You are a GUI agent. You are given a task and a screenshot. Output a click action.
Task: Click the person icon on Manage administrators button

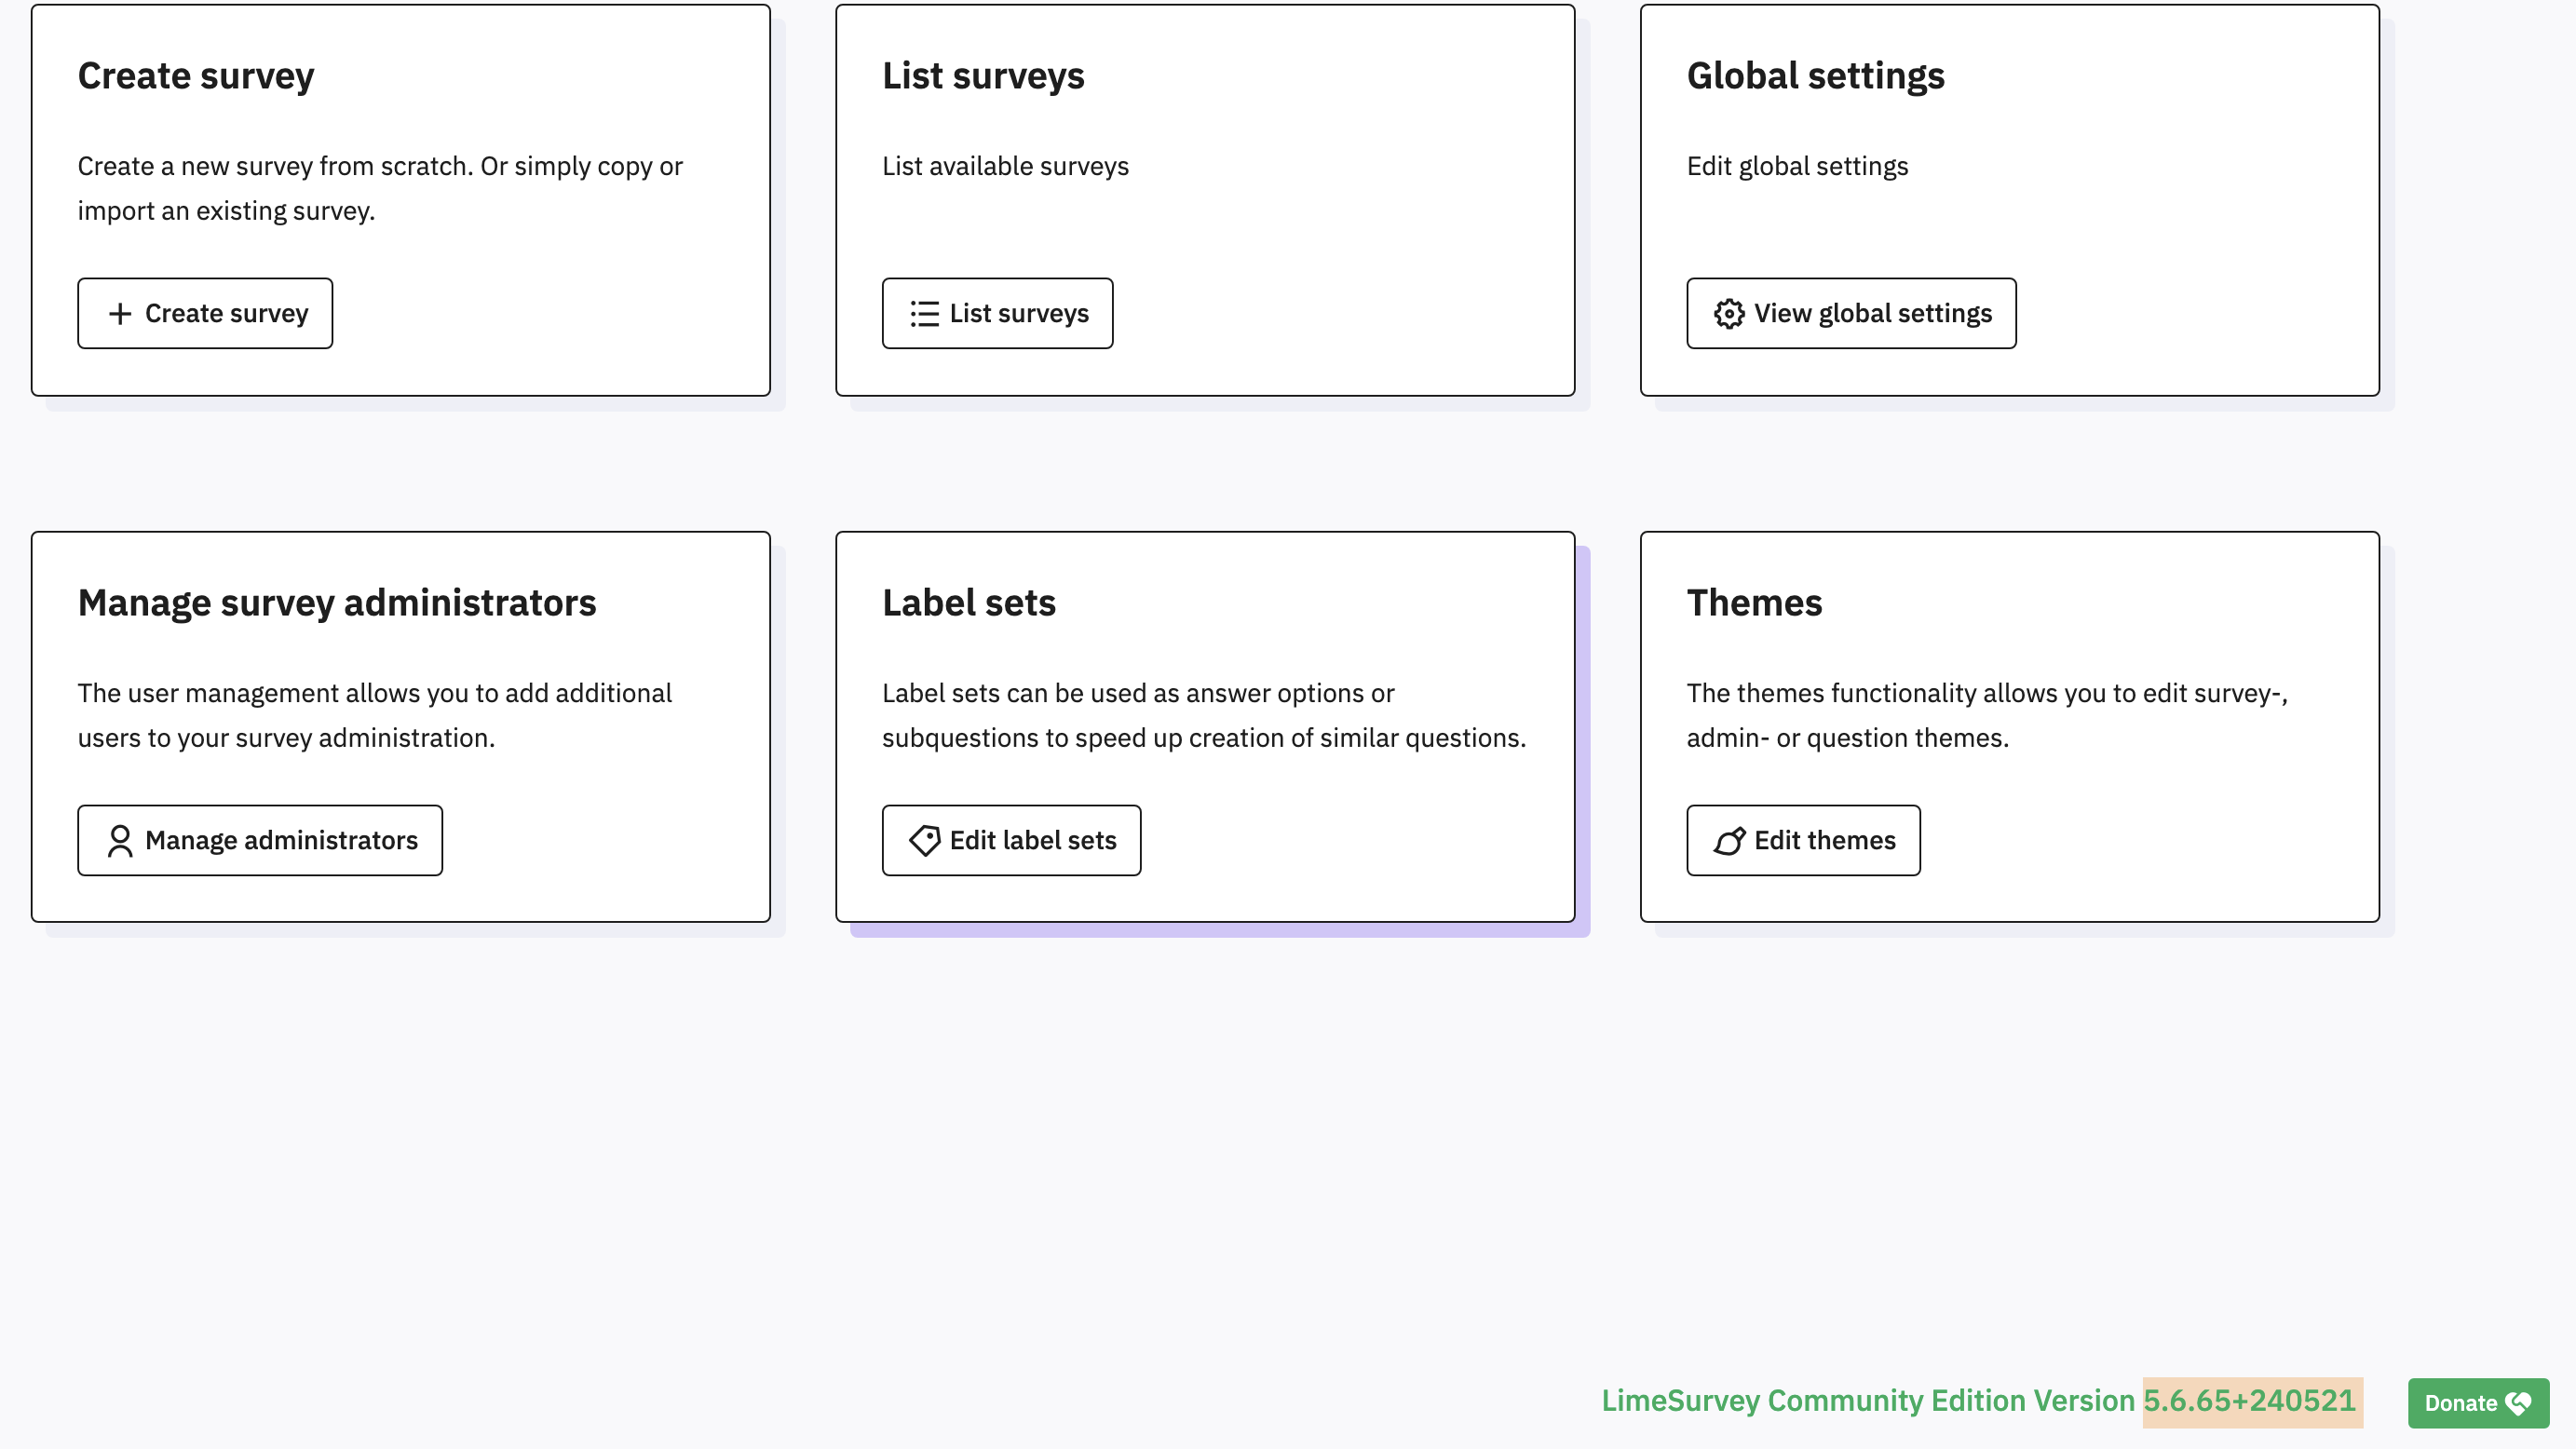[x=120, y=841]
